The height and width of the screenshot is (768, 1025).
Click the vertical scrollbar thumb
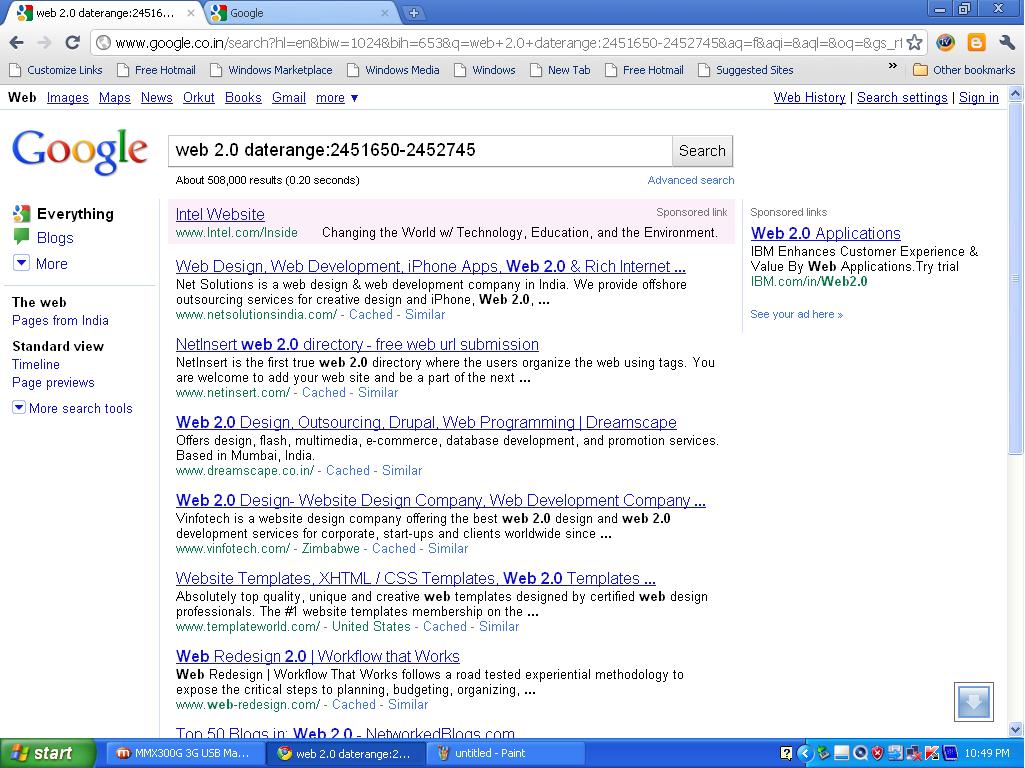pyautogui.click(x=1015, y=278)
